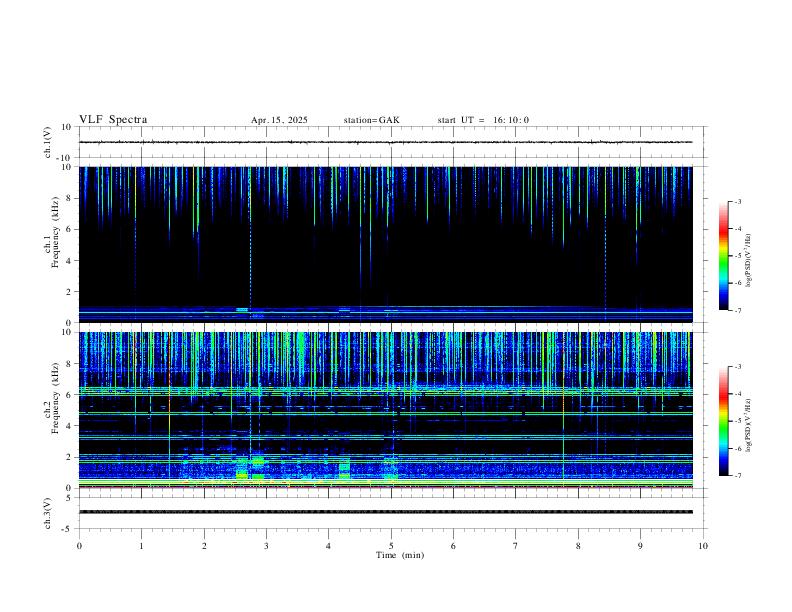Click the ch.3 voltage waveform band
792x612 pixels.
coord(385,512)
